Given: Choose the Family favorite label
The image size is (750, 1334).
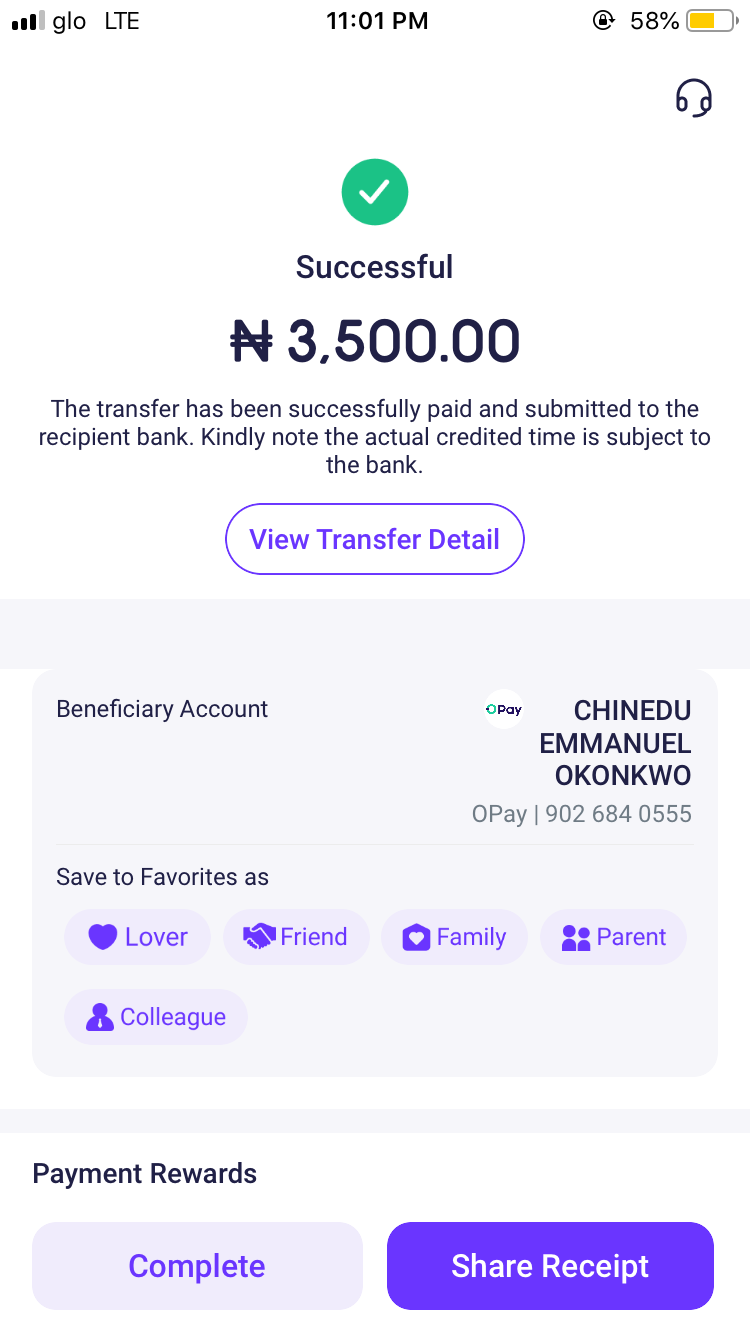Looking at the screenshot, I should pyautogui.click(x=455, y=937).
